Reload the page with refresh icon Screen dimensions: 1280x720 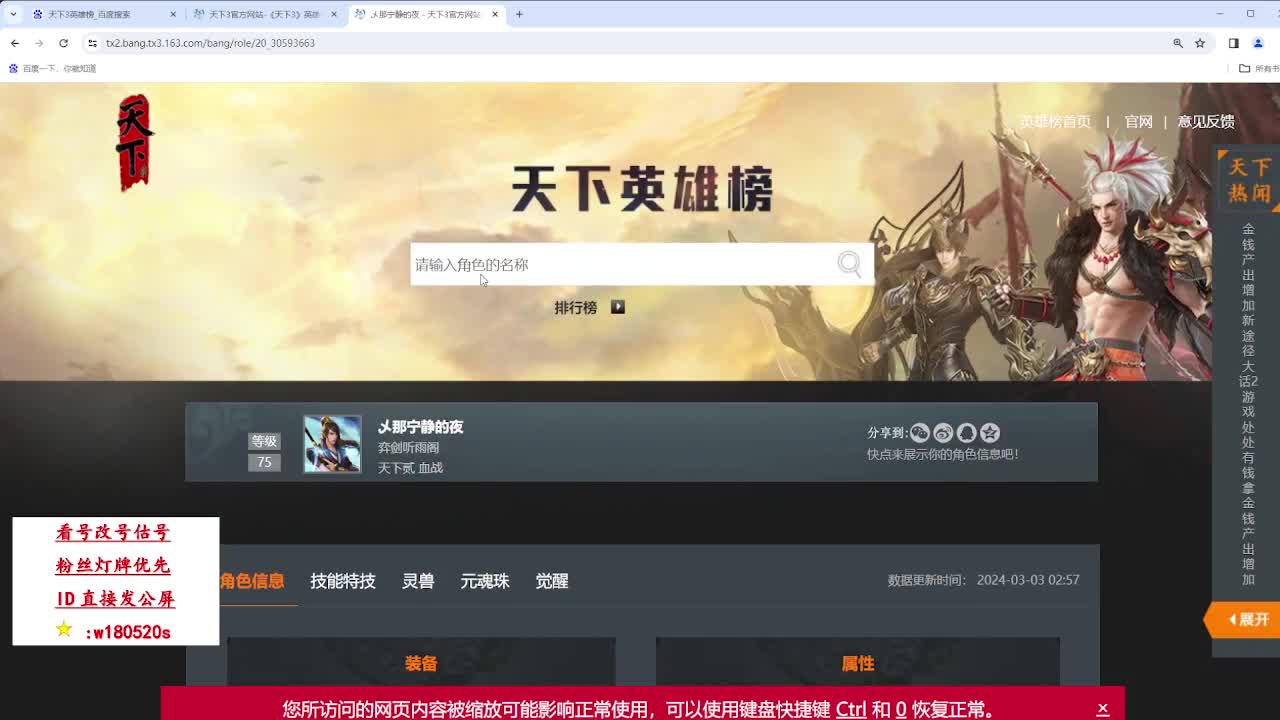tap(63, 43)
